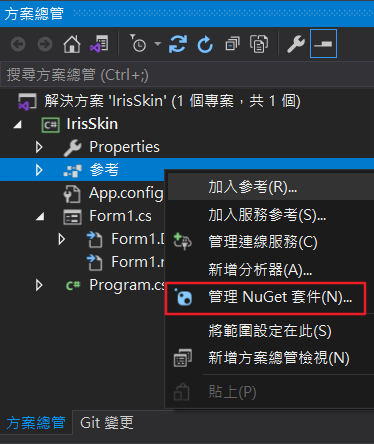
Task: Expand the Program.cs node
Action: (x=39, y=285)
